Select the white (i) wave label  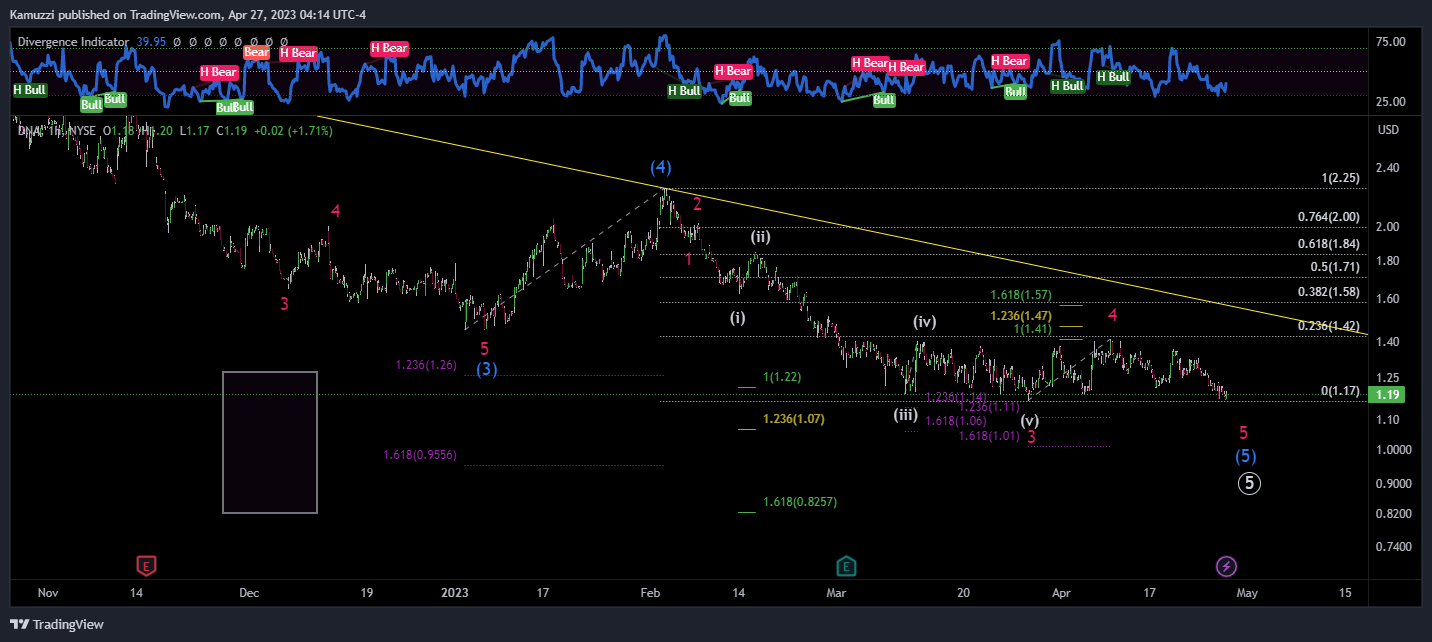(737, 318)
